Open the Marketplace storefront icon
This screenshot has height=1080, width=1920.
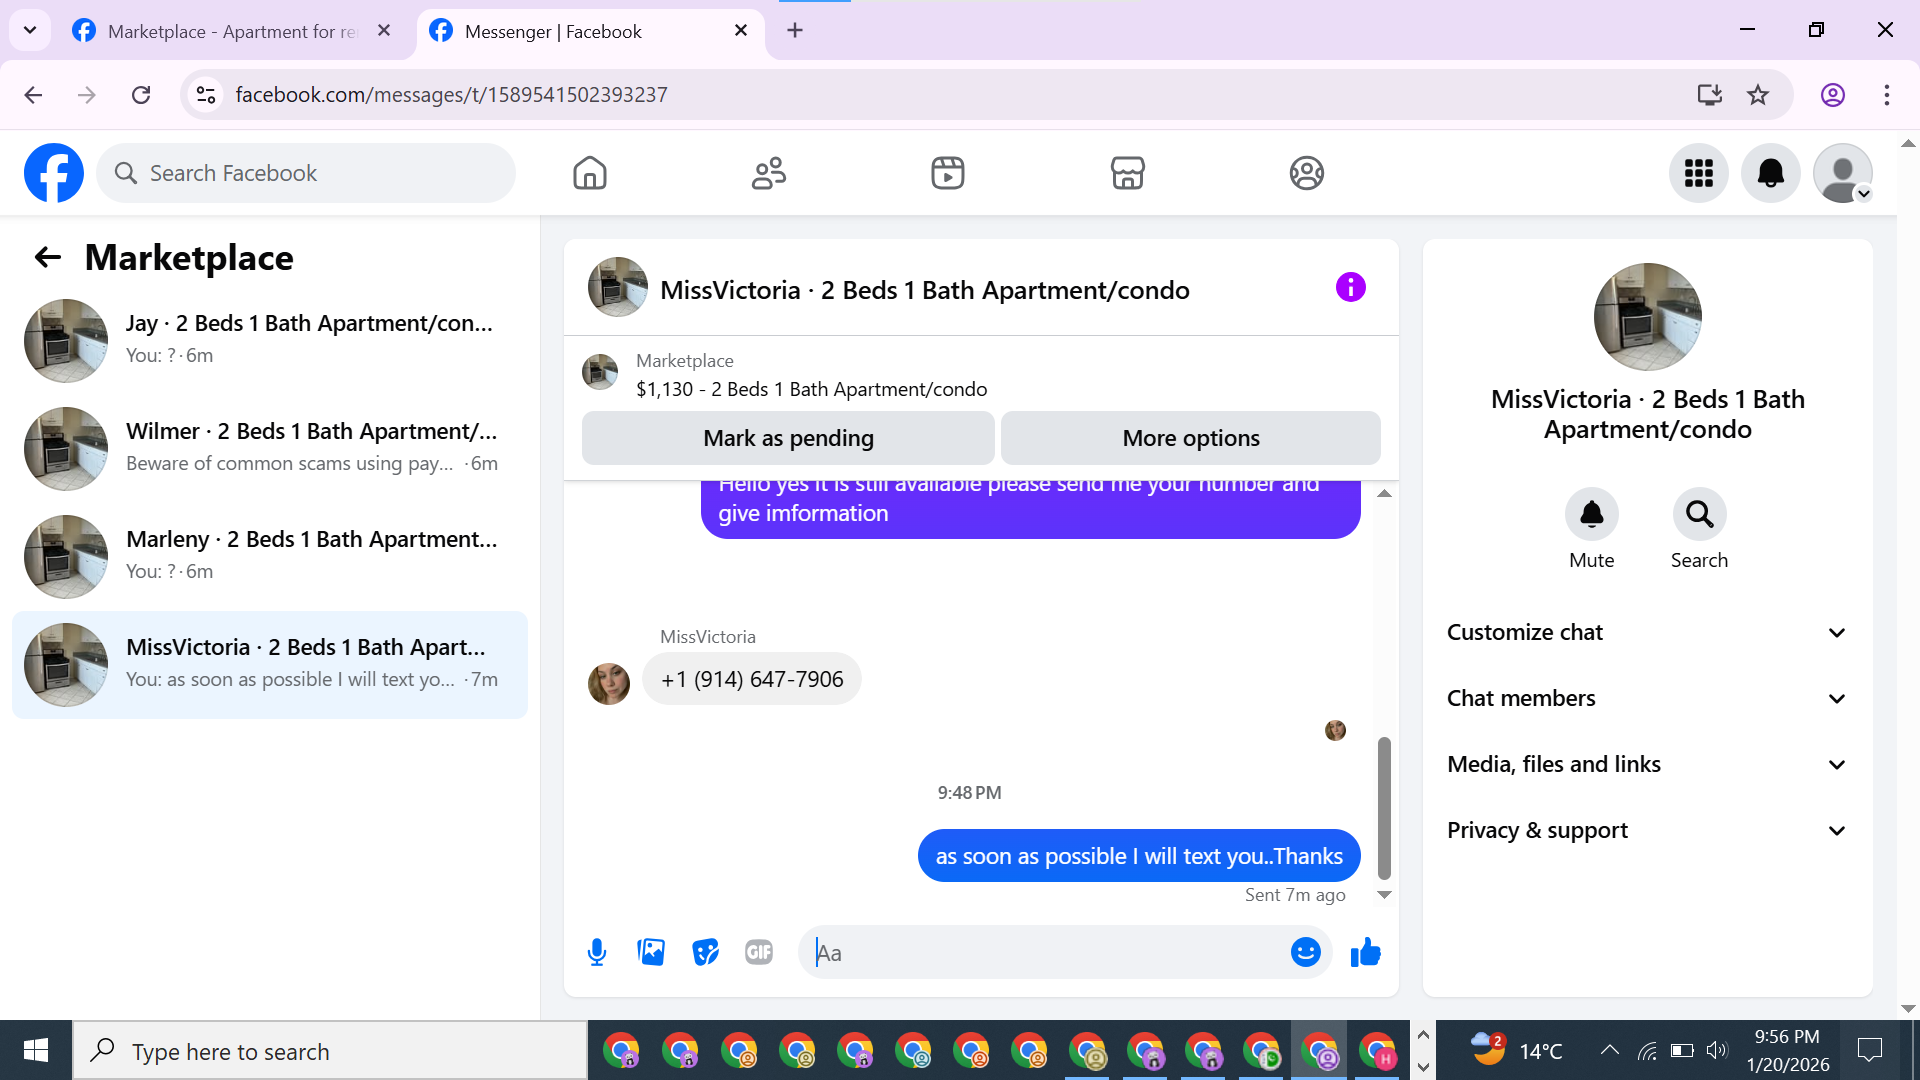pyautogui.click(x=1127, y=173)
